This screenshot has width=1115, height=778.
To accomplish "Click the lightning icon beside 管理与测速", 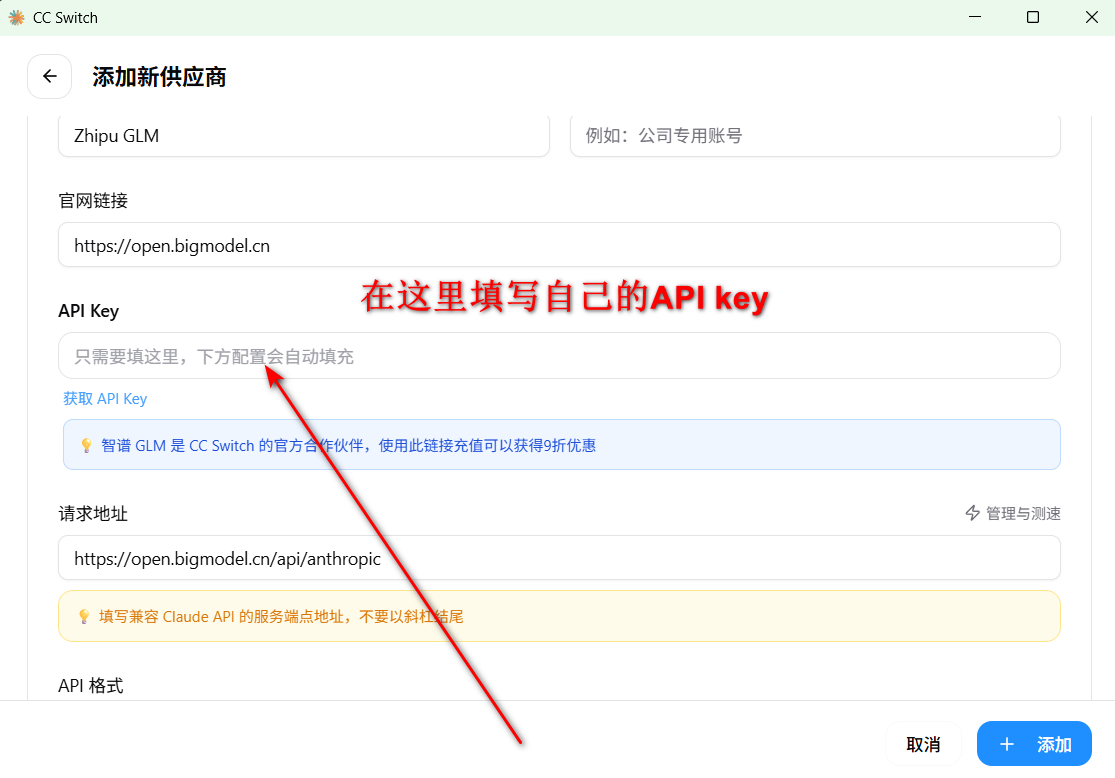I will click(972, 513).
